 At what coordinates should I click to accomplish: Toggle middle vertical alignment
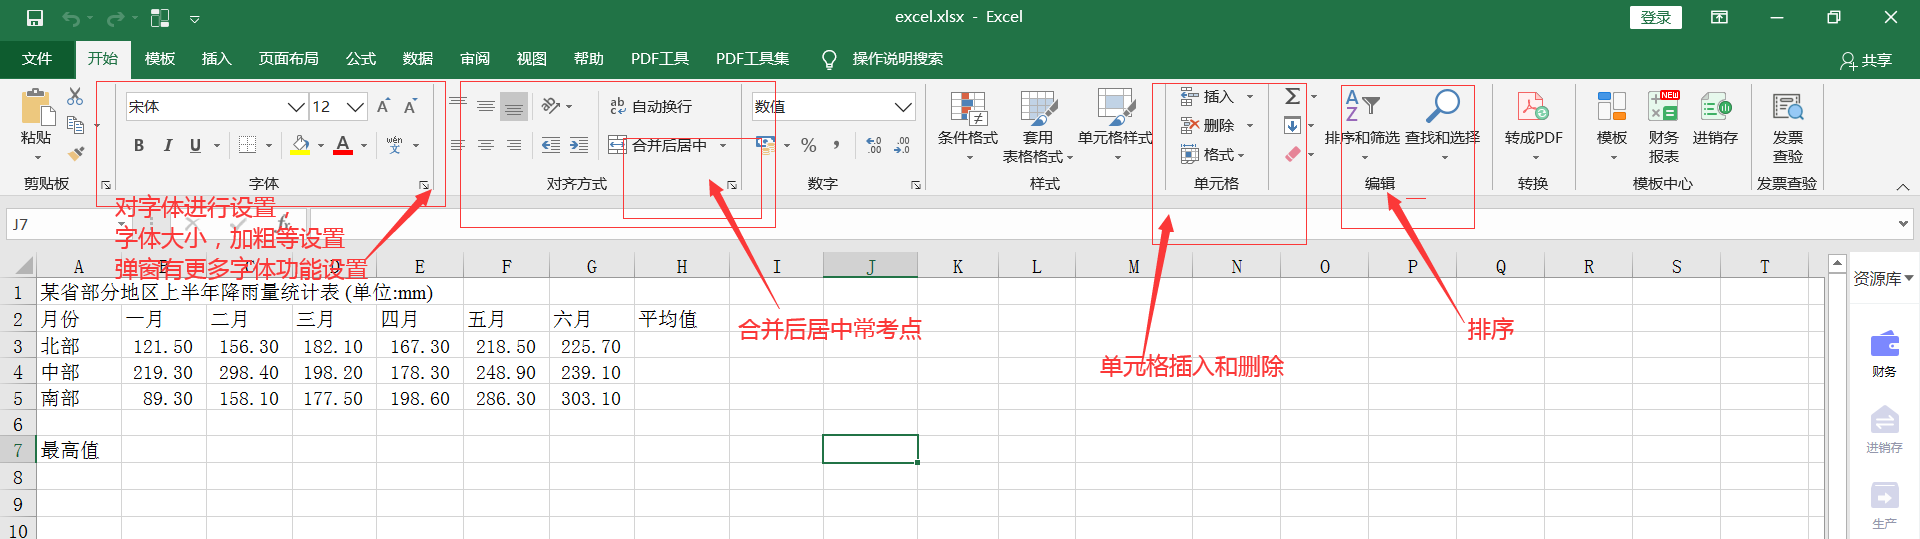pyautogui.click(x=486, y=106)
